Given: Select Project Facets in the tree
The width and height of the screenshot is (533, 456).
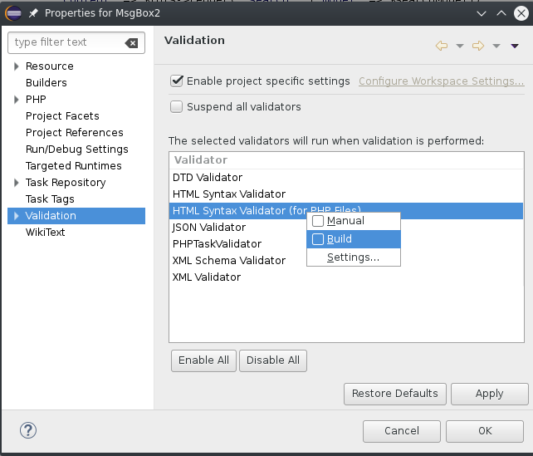Looking at the screenshot, I should click(63, 116).
